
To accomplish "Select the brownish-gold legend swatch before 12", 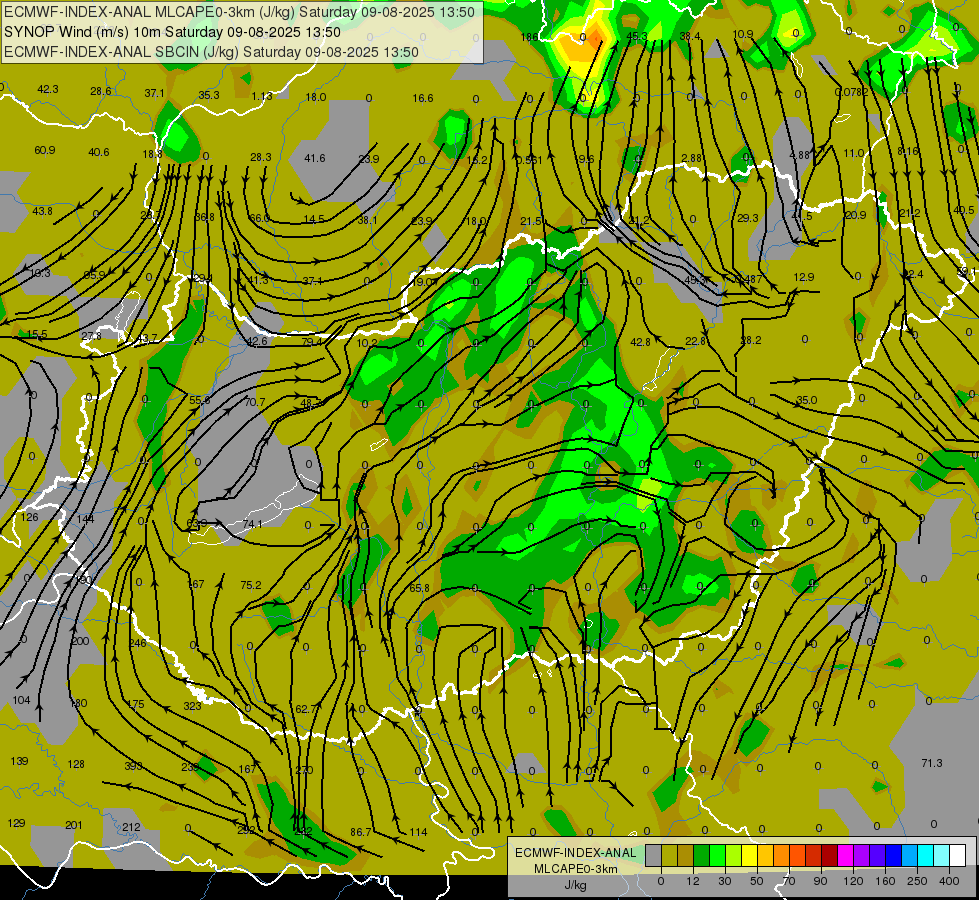I will [x=686, y=856].
